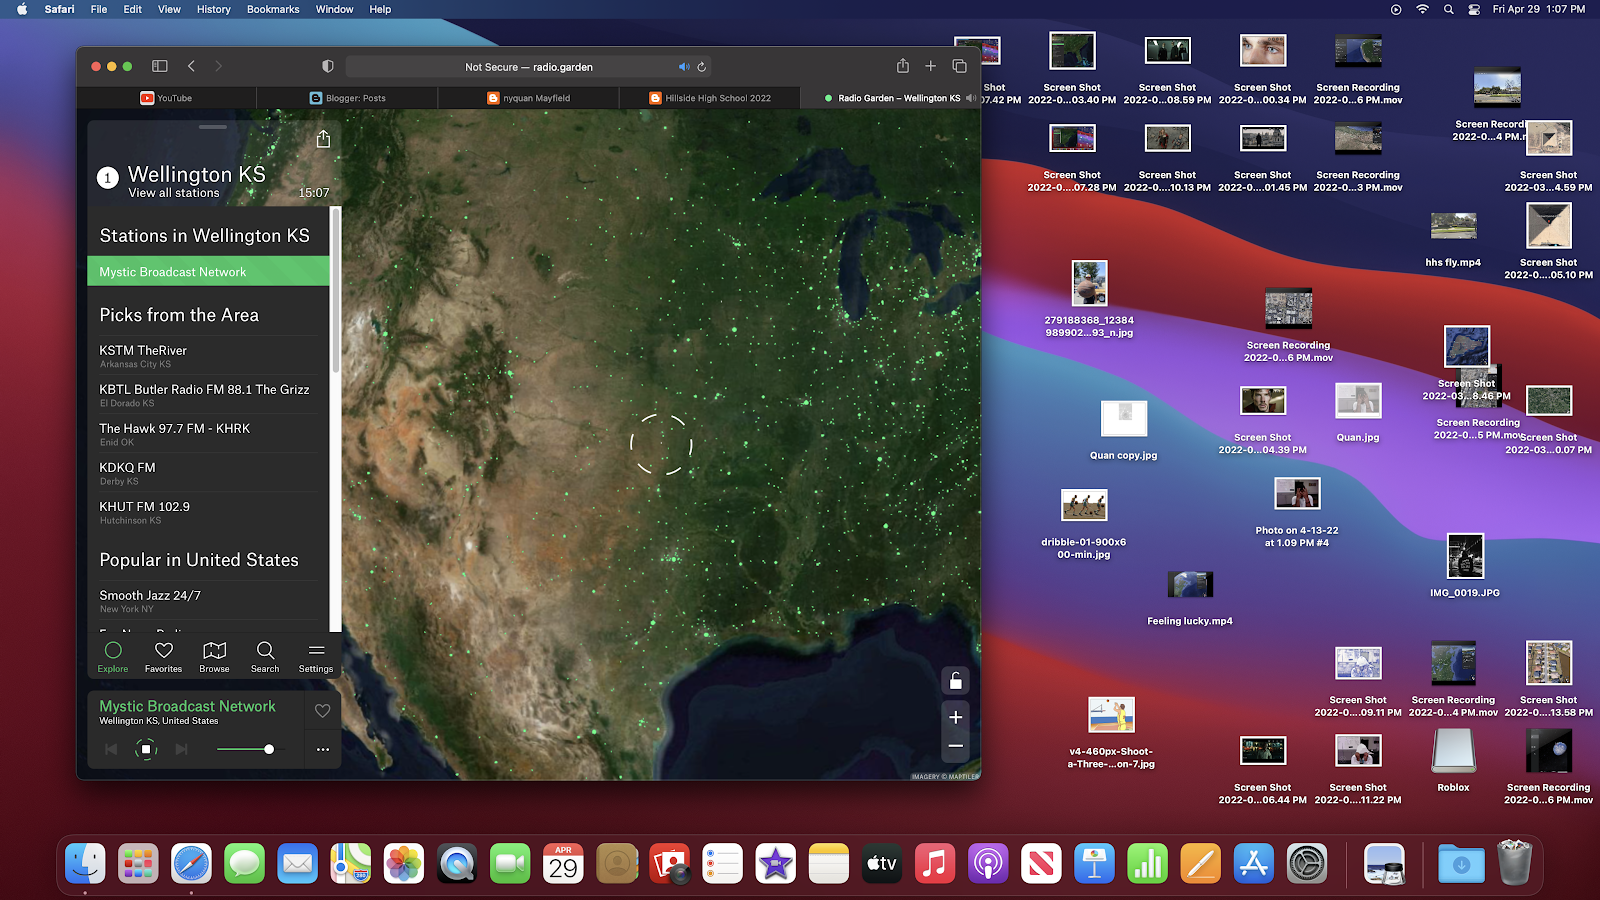Click the station list scrollbar
Viewport: 1600px width, 900px height.
pyautogui.click(x=336, y=290)
